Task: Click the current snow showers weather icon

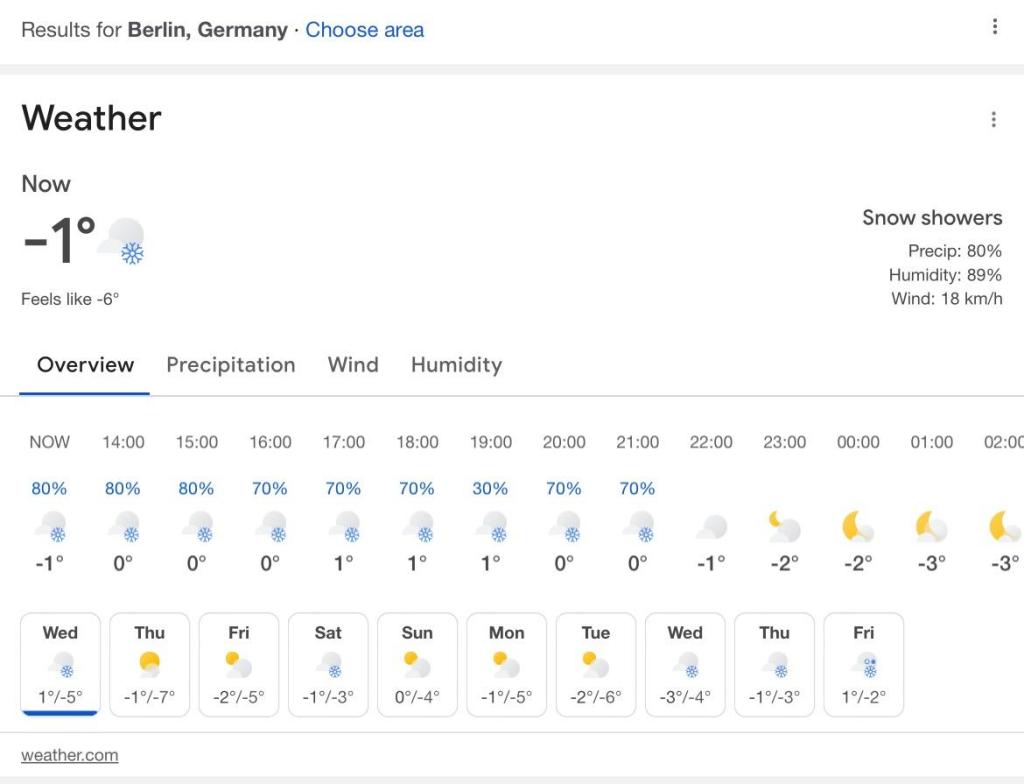Action: point(123,241)
